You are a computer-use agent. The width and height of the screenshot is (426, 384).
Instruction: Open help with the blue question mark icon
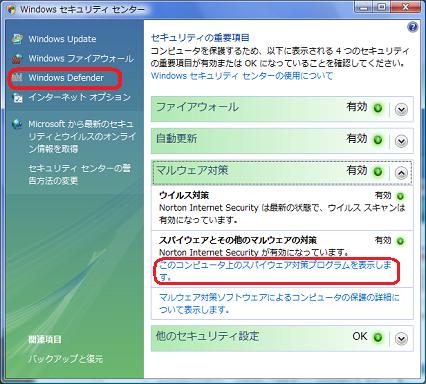click(x=413, y=27)
